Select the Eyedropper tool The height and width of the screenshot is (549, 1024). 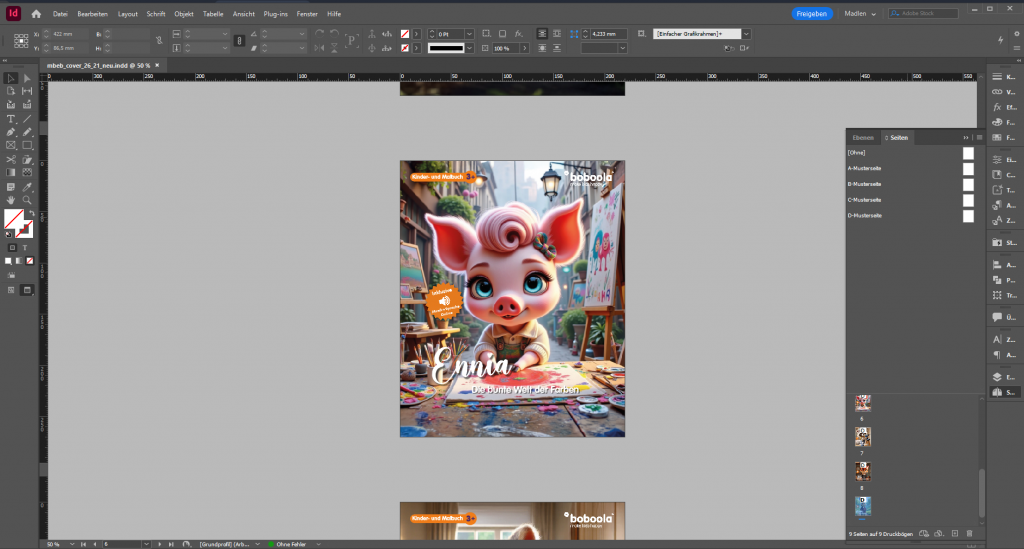pos(27,186)
